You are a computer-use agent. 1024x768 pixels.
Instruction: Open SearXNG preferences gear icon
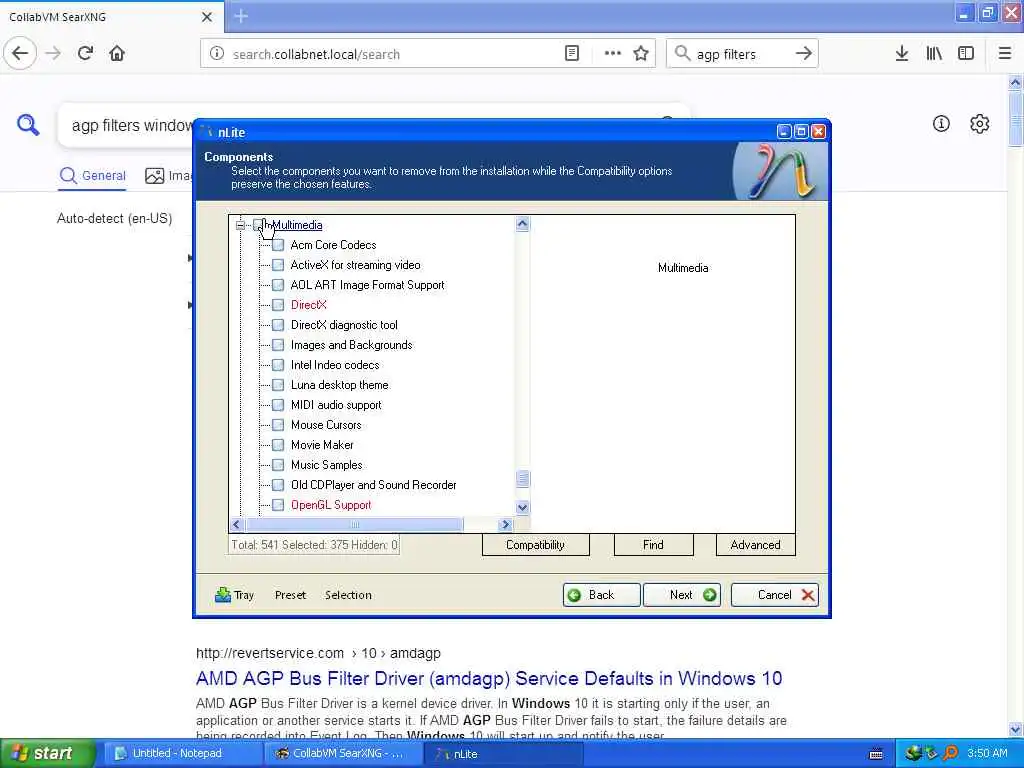980,123
